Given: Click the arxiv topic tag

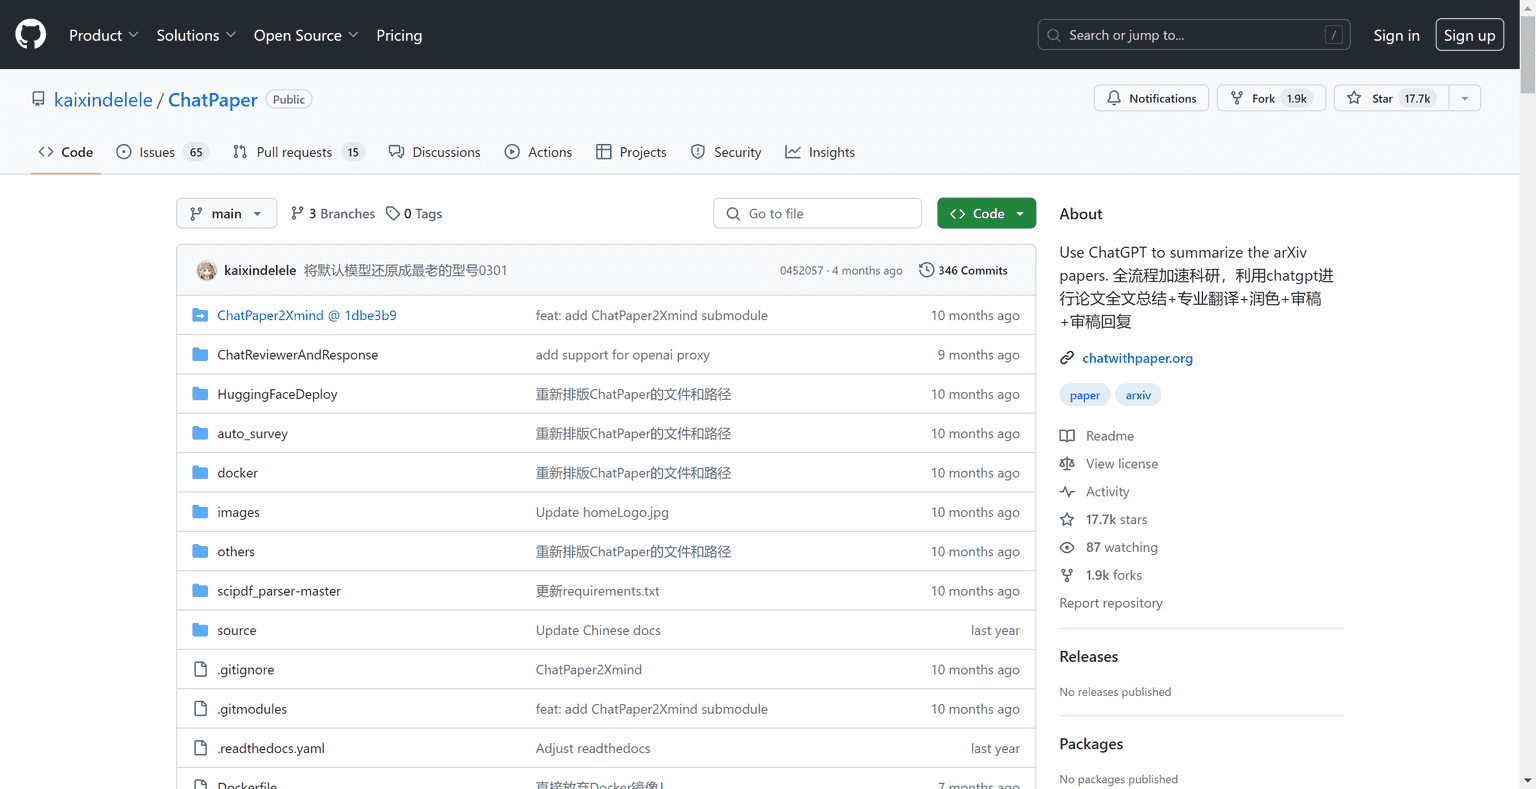Looking at the screenshot, I should pyautogui.click(x=1138, y=395).
